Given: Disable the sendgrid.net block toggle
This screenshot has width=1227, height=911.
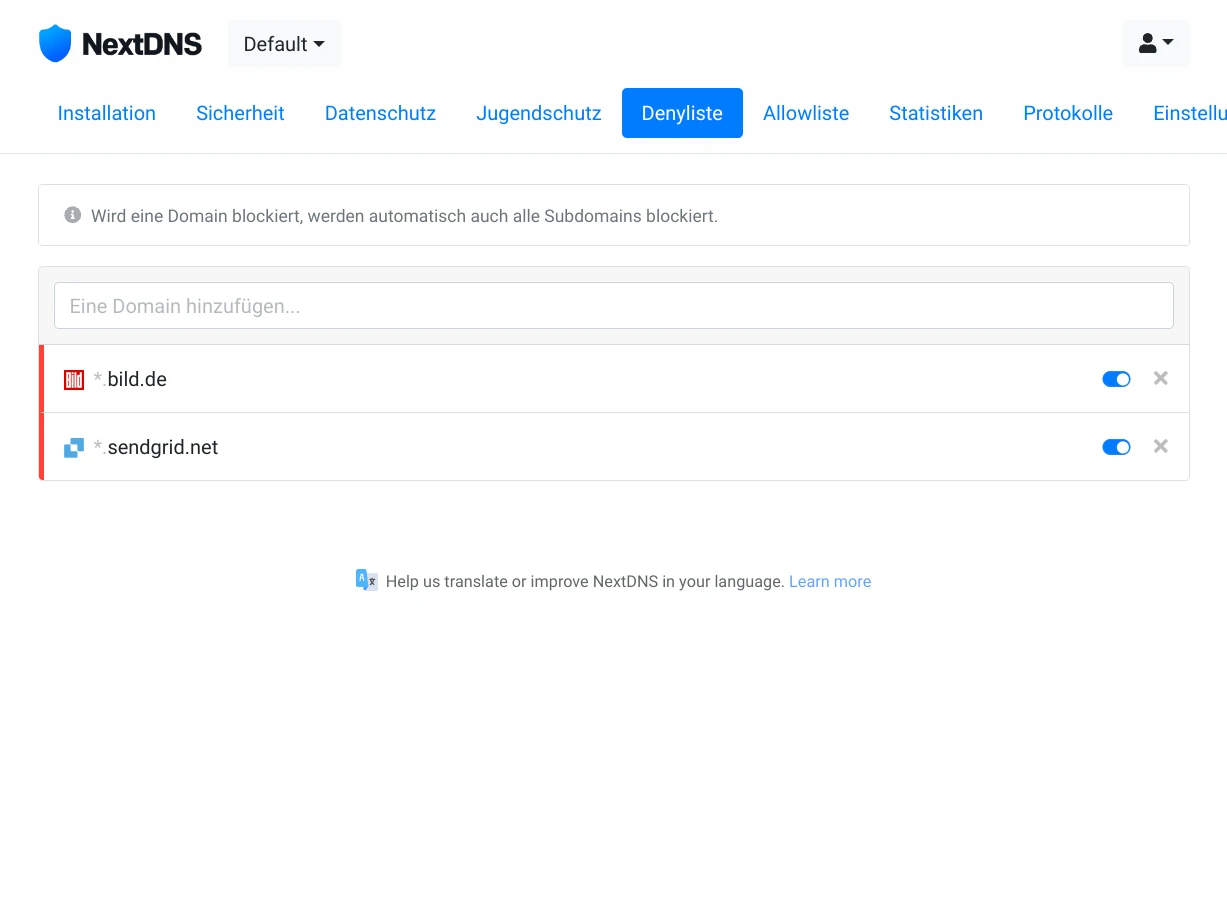Looking at the screenshot, I should (x=1116, y=447).
